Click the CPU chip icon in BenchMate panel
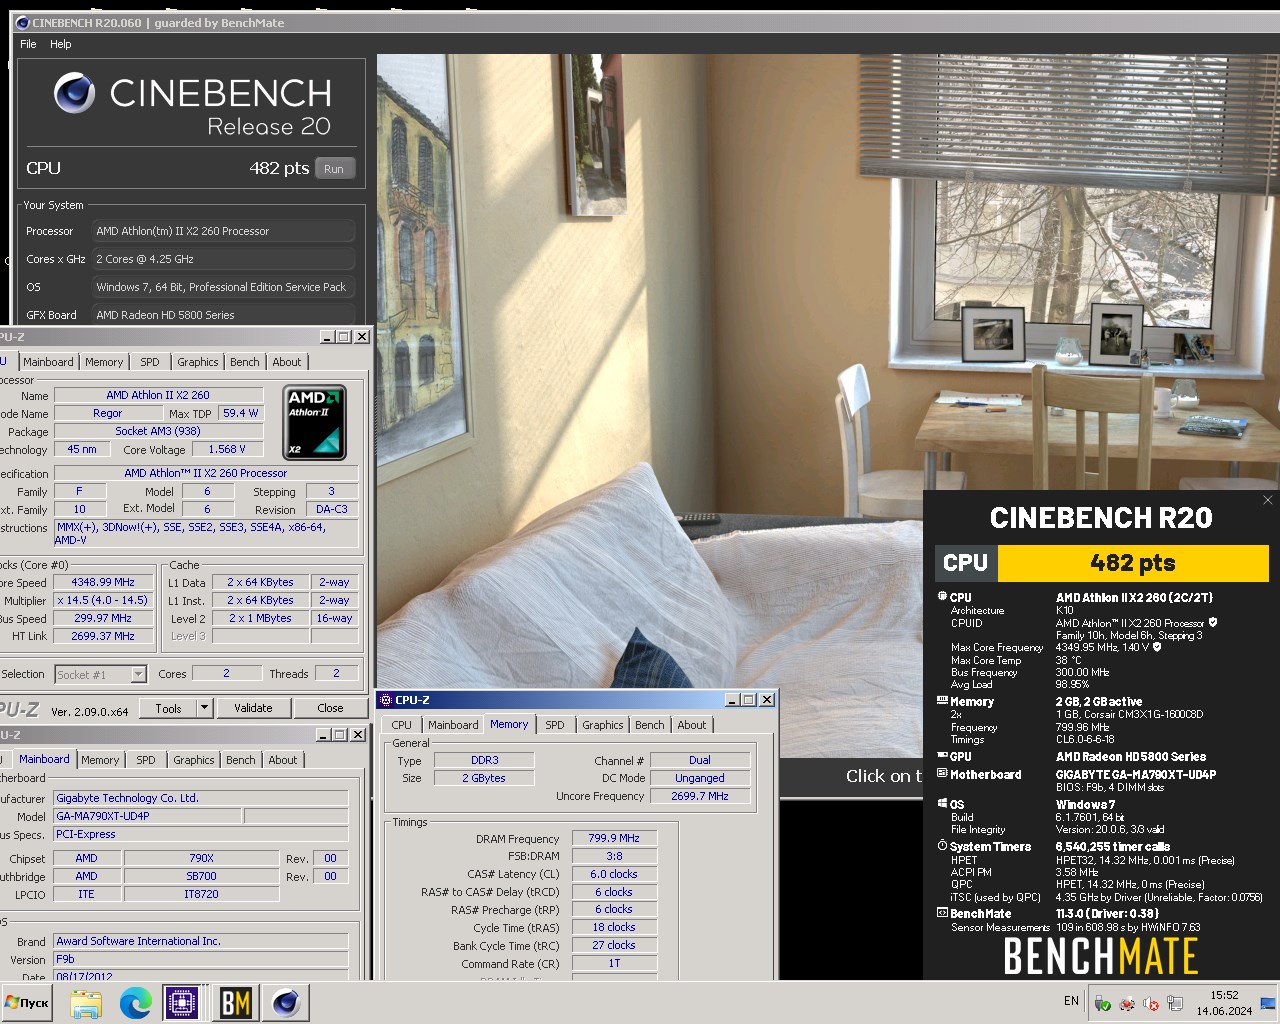This screenshot has width=1280, height=1024. click(942, 597)
